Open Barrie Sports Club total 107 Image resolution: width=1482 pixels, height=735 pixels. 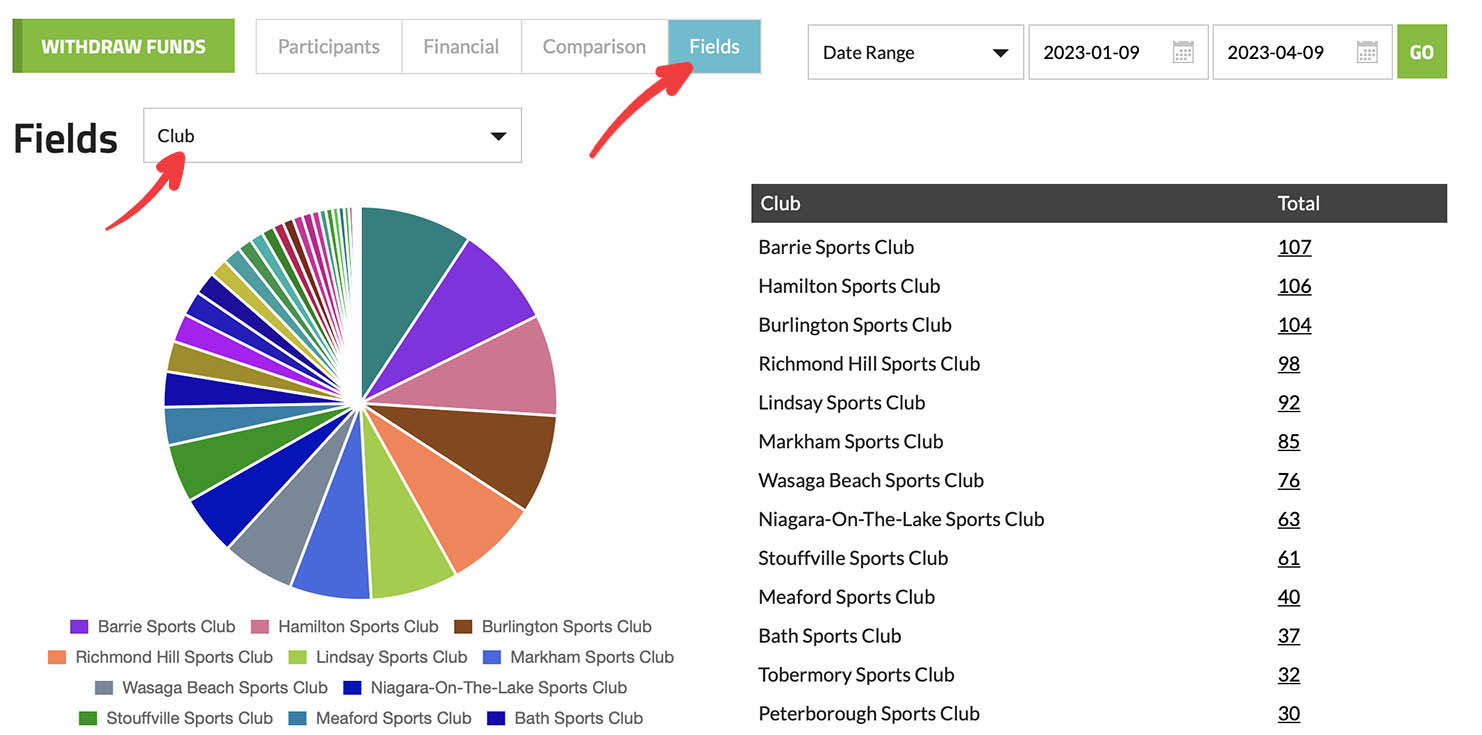tap(1294, 247)
